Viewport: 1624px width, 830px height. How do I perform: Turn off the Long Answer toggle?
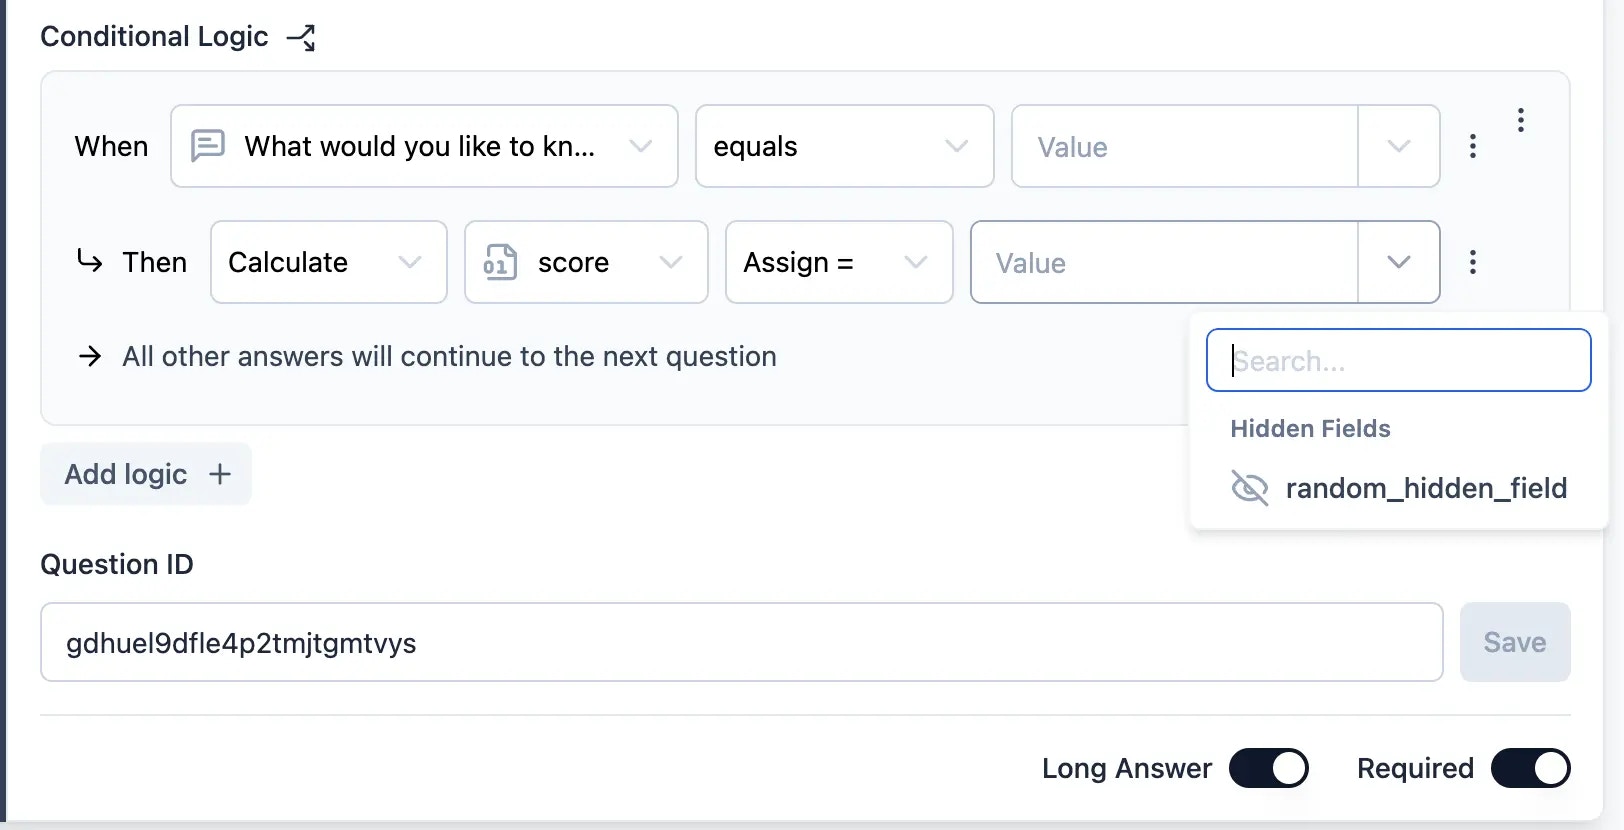1269,768
